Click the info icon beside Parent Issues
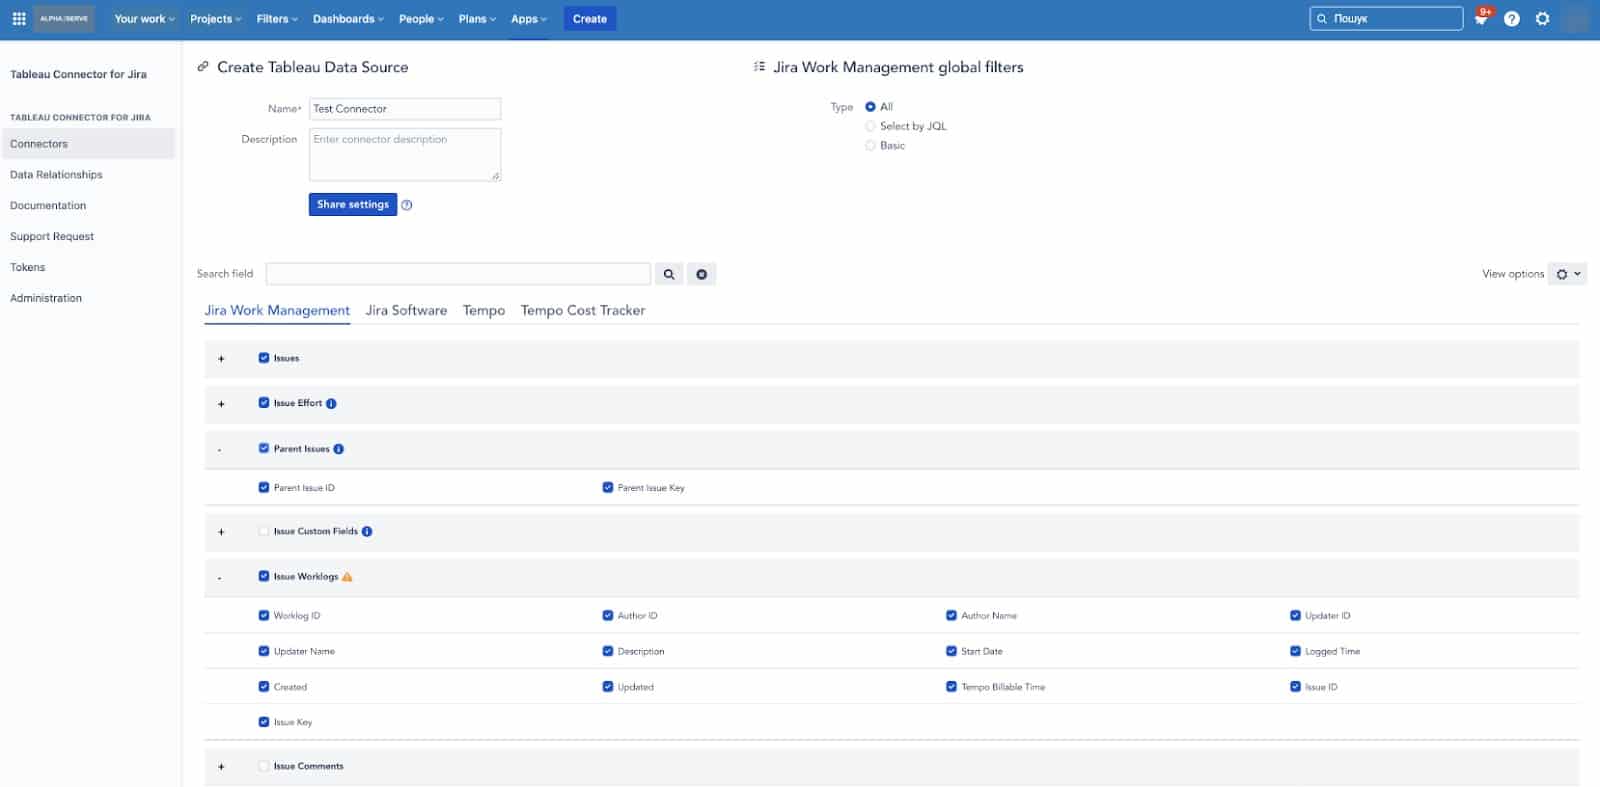 point(339,449)
